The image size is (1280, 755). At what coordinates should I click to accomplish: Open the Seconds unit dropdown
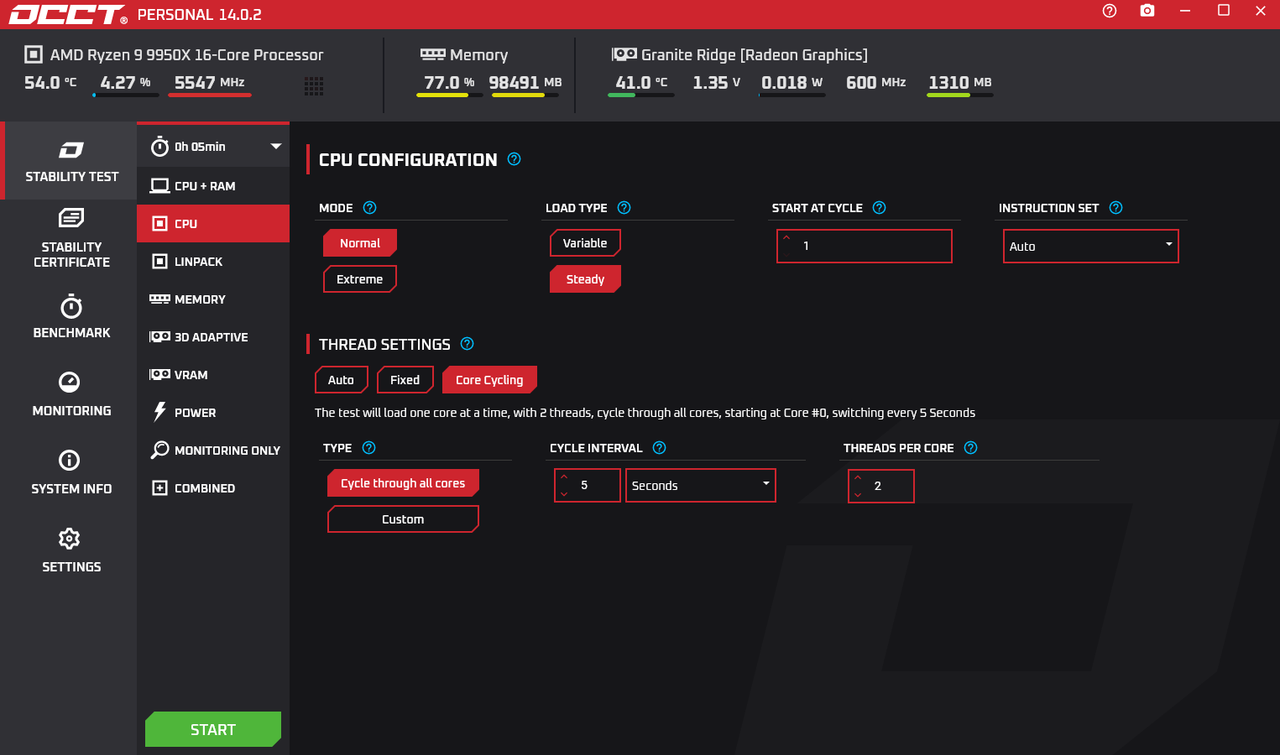tap(700, 485)
